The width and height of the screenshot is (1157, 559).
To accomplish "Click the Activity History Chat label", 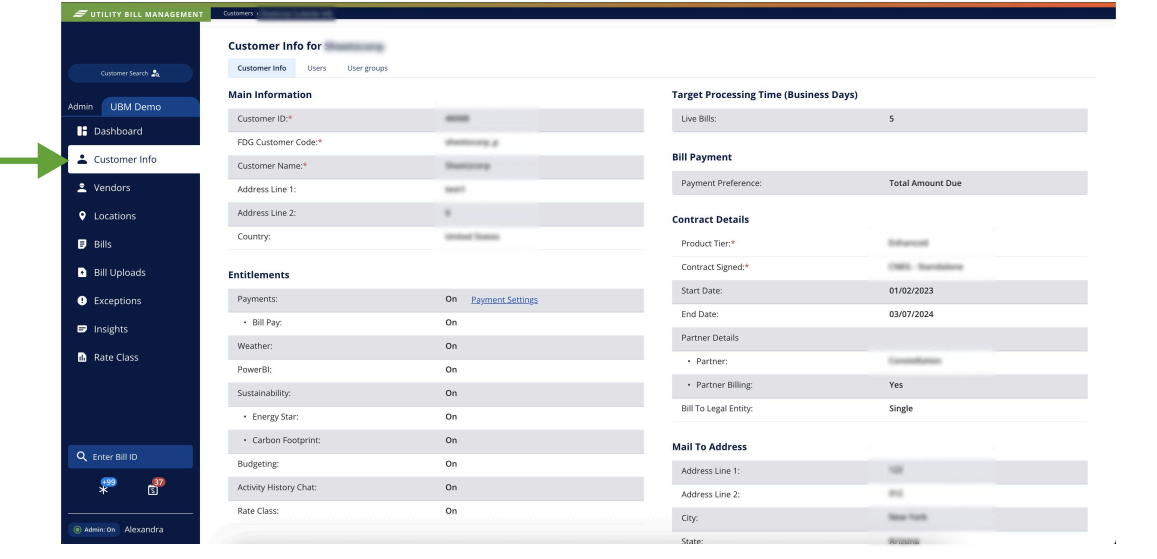I will click(x=277, y=487).
